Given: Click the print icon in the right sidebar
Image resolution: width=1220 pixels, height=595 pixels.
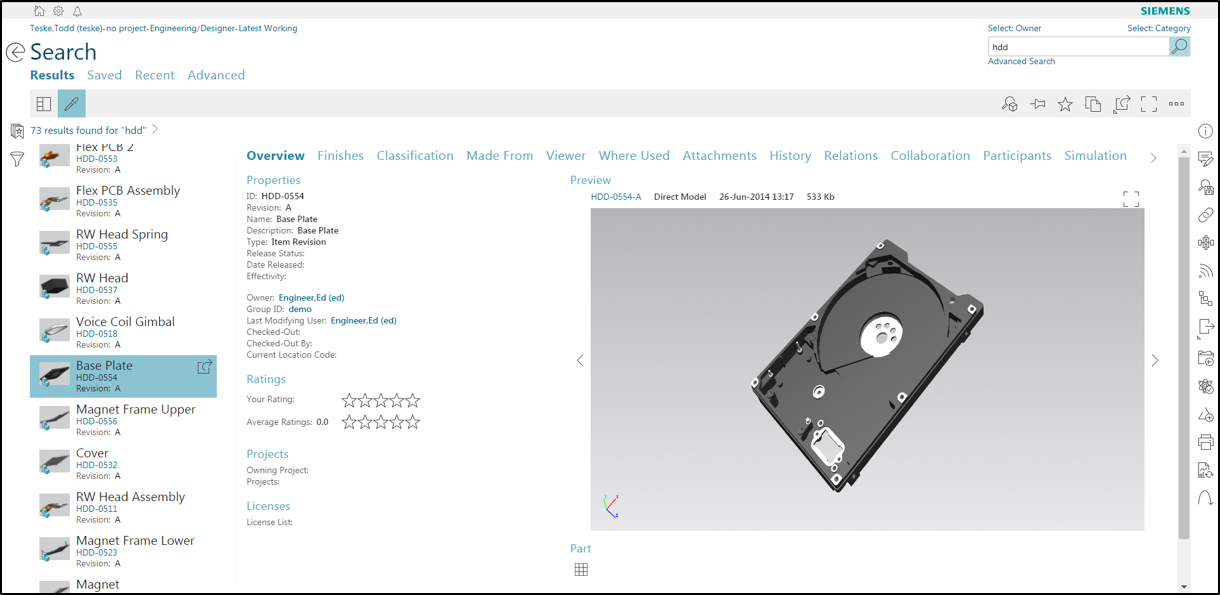Looking at the screenshot, I should [x=1205, y=442].
